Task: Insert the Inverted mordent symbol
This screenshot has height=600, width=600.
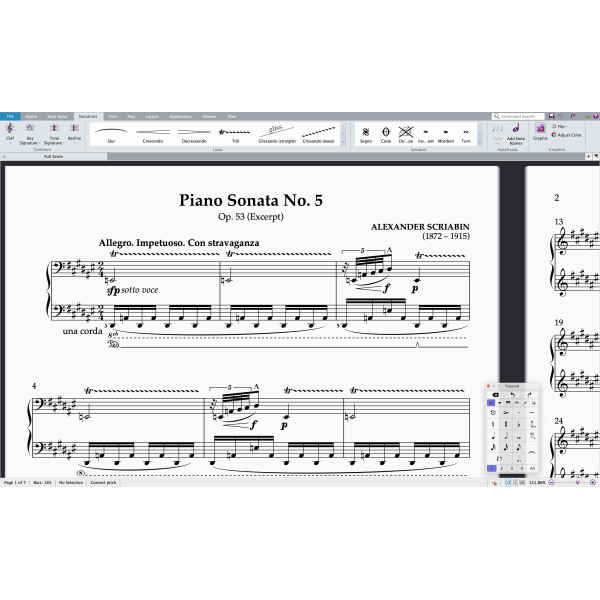Action: pyautogui.click(x=426, y=135)
